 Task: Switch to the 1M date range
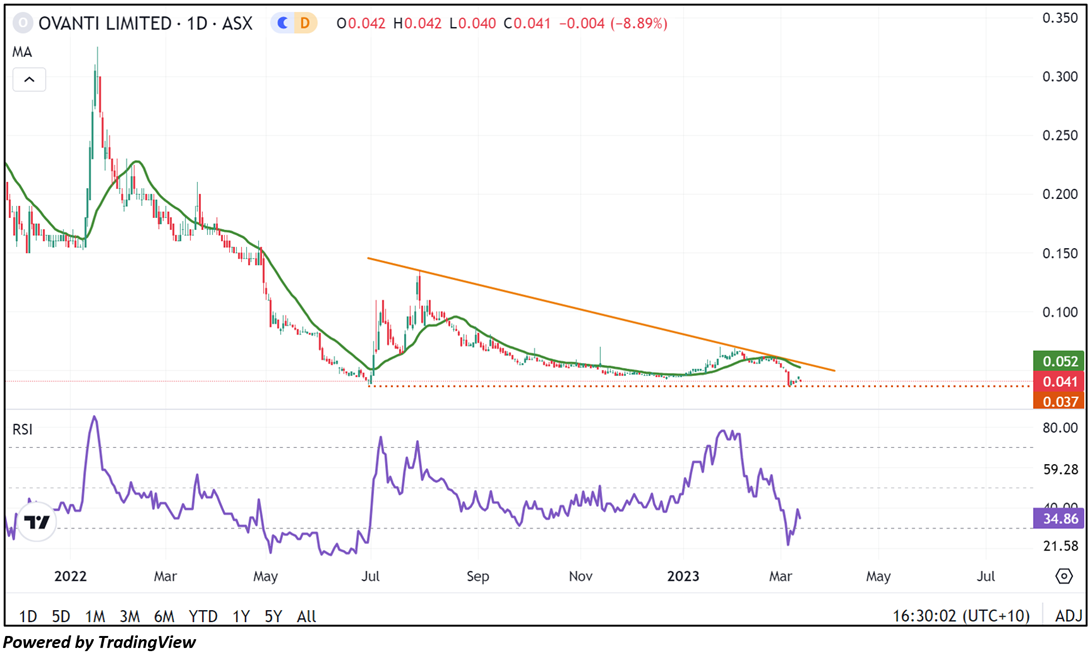point(95,616)
